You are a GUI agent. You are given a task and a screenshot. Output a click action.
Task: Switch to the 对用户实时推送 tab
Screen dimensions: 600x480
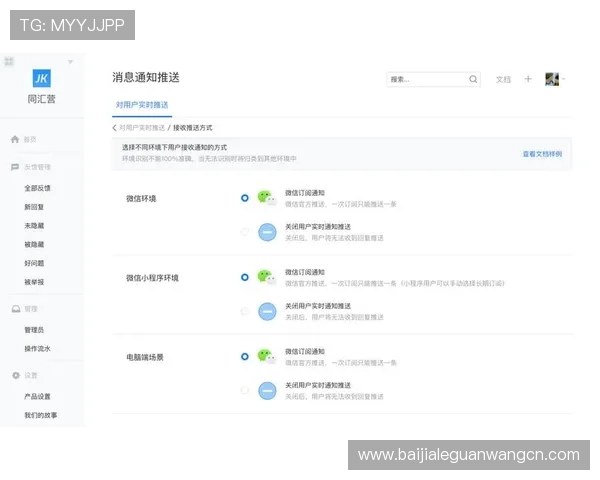[142, 105]
